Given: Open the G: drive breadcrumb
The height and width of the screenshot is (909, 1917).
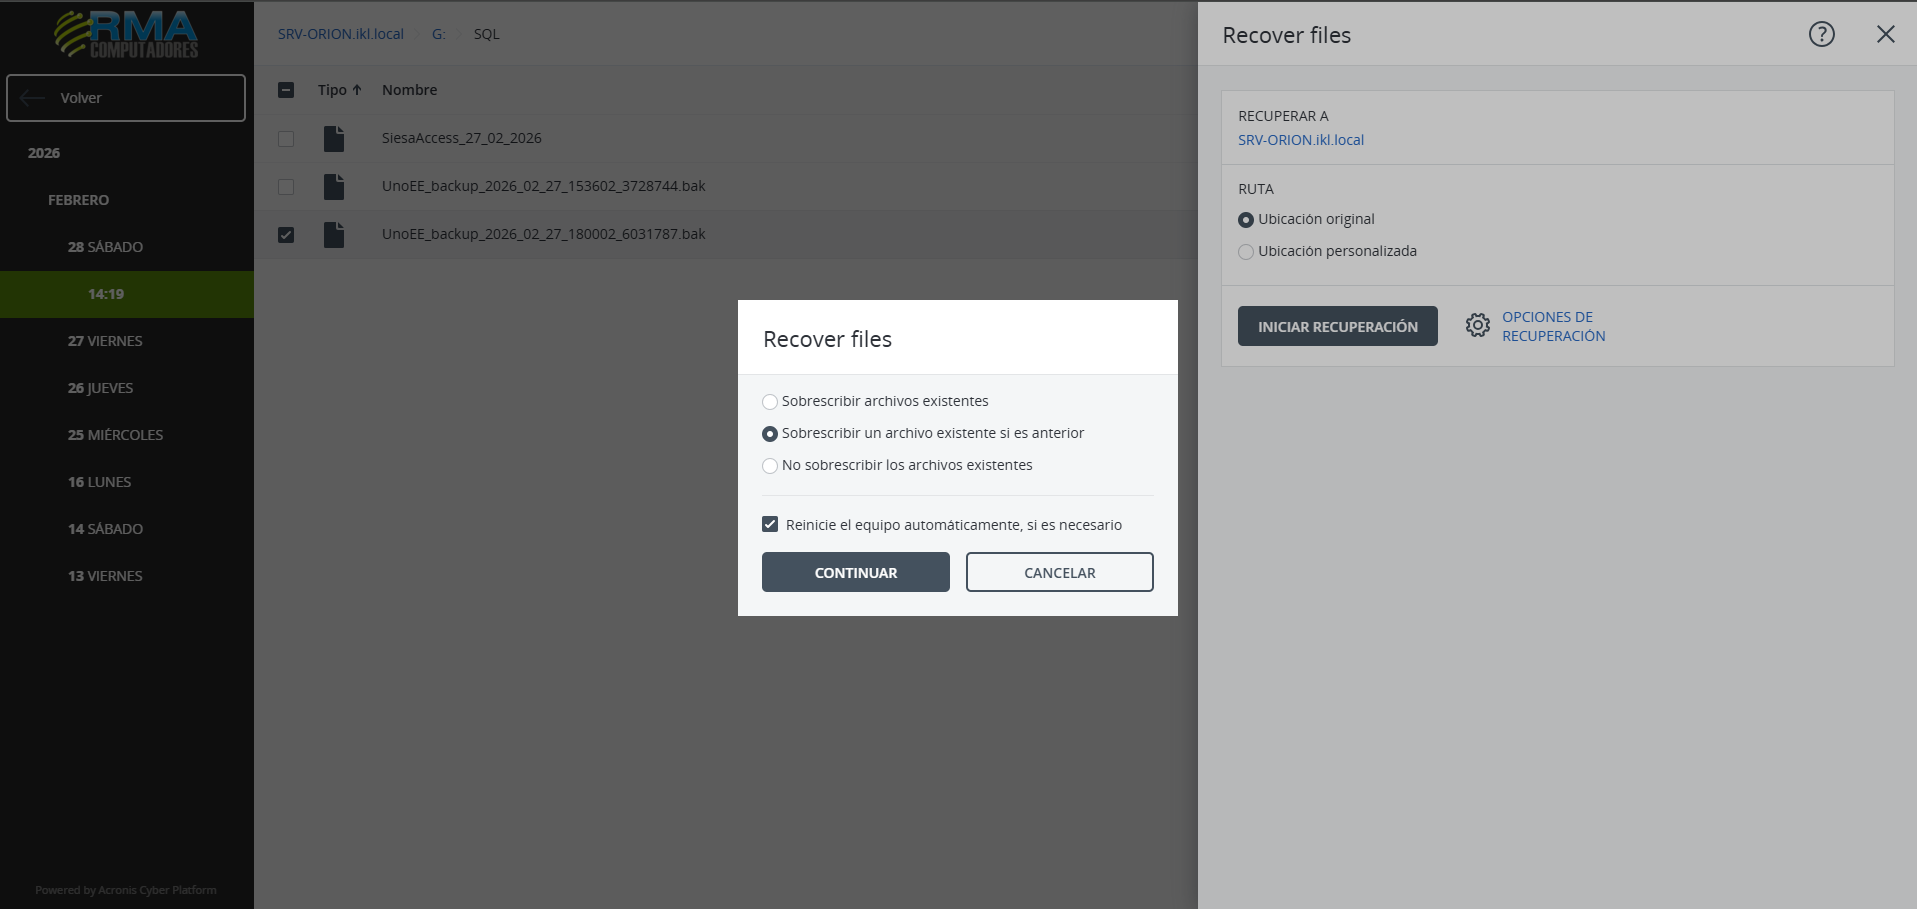Looking at the screenshot, I should (438, 34).
